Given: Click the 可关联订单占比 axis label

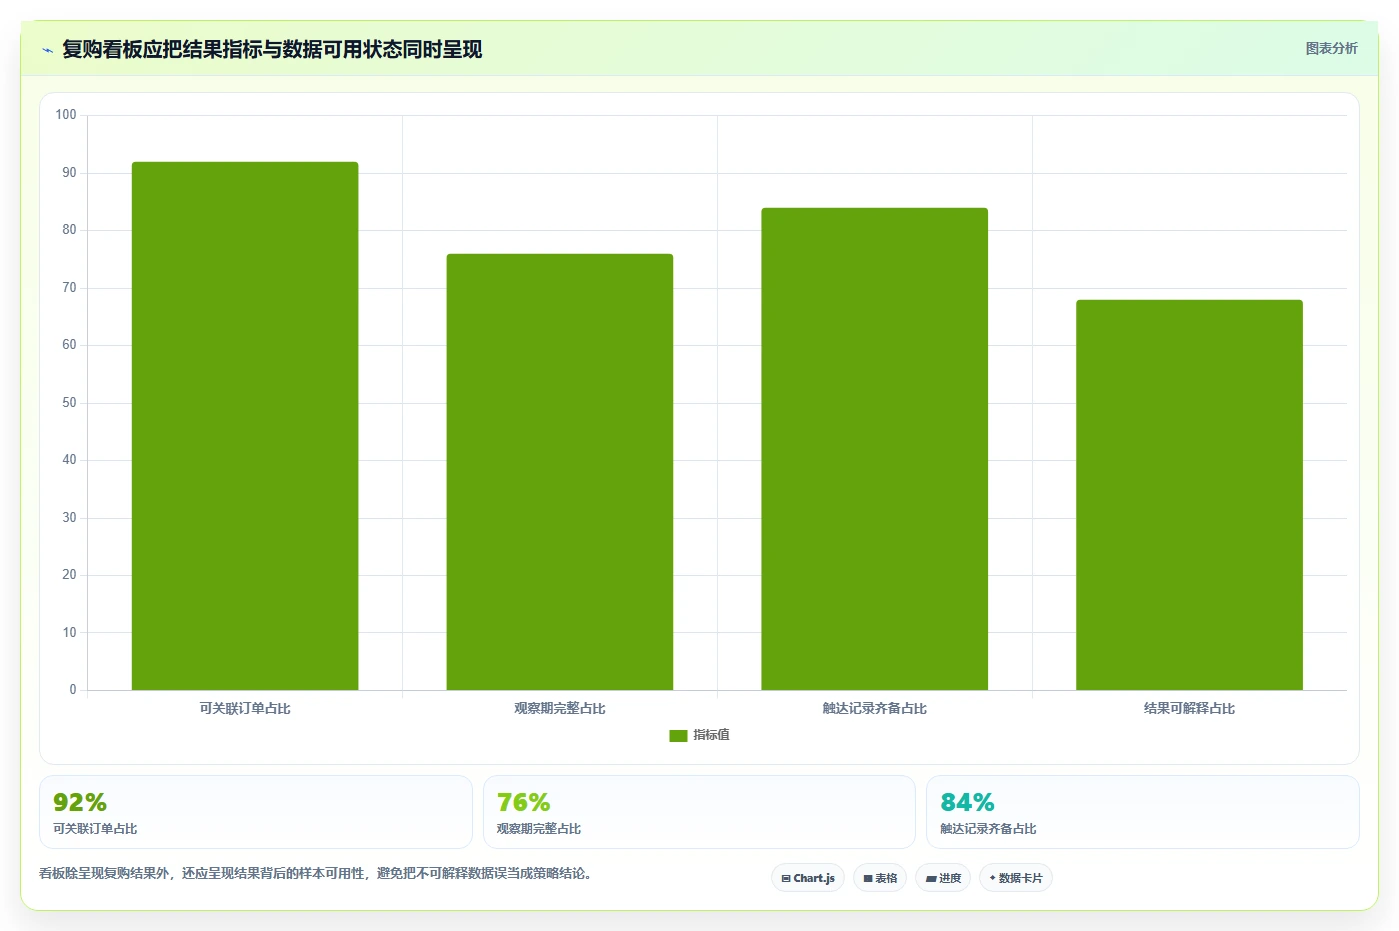Looking at the screenshot, I should pos(245,708).
